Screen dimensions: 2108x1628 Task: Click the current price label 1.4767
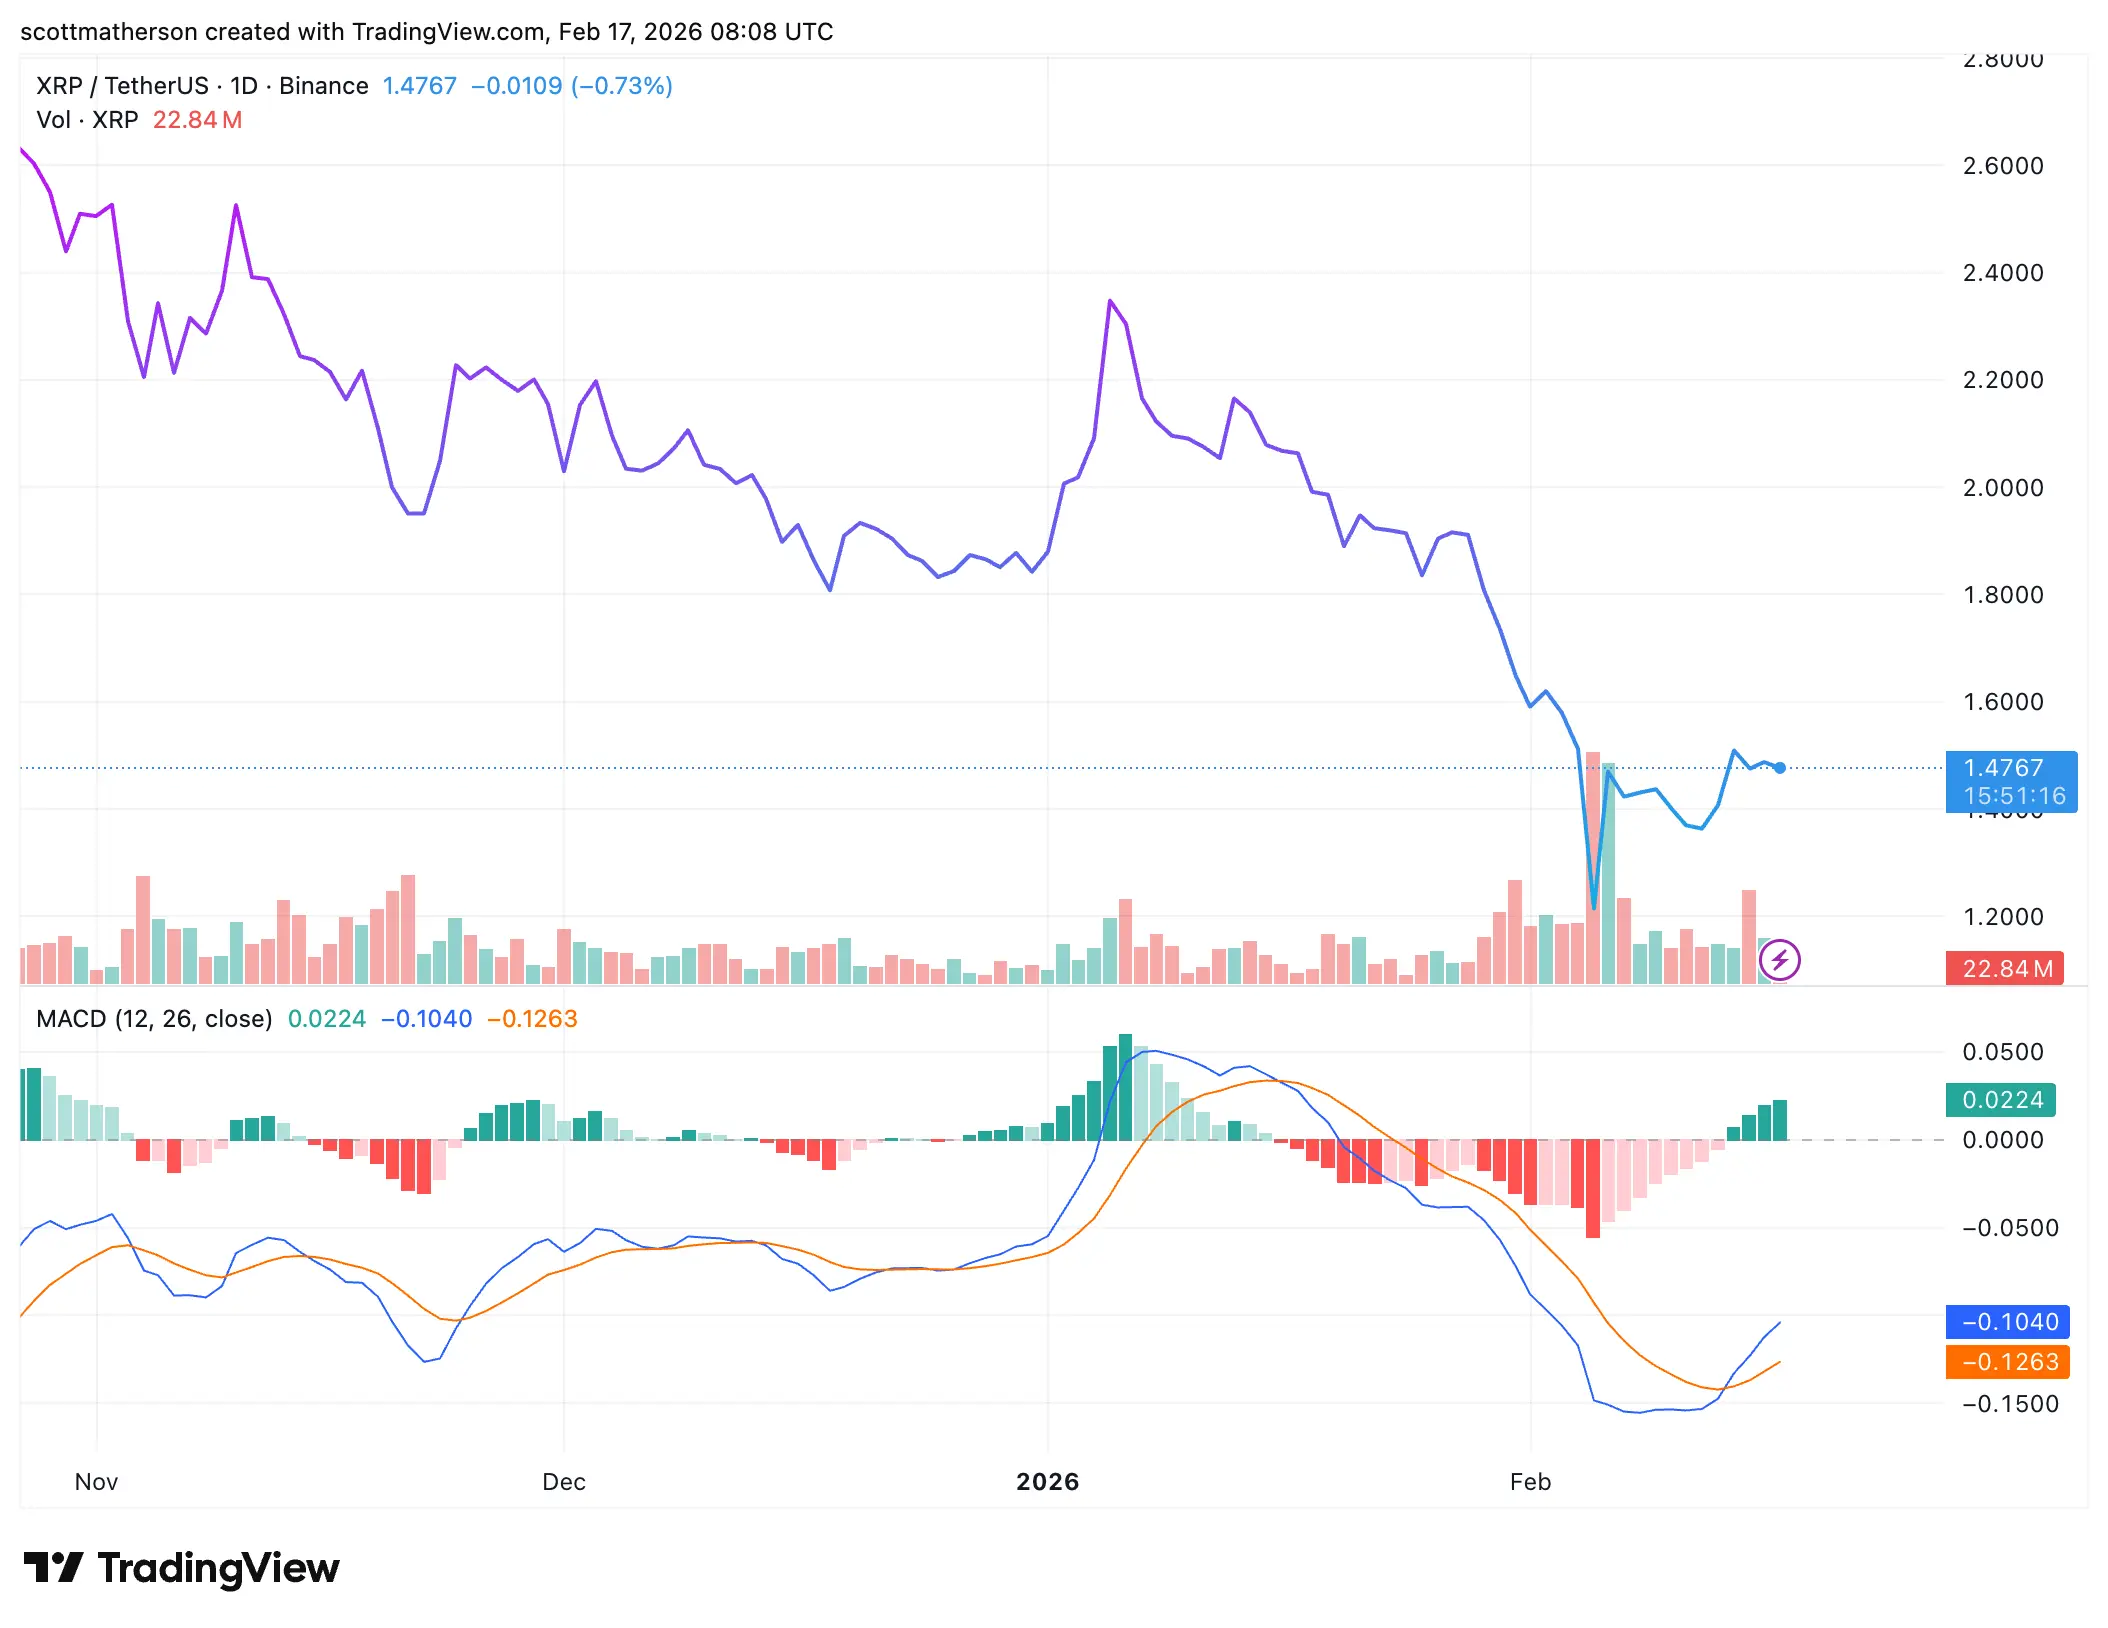[2004, 768]
